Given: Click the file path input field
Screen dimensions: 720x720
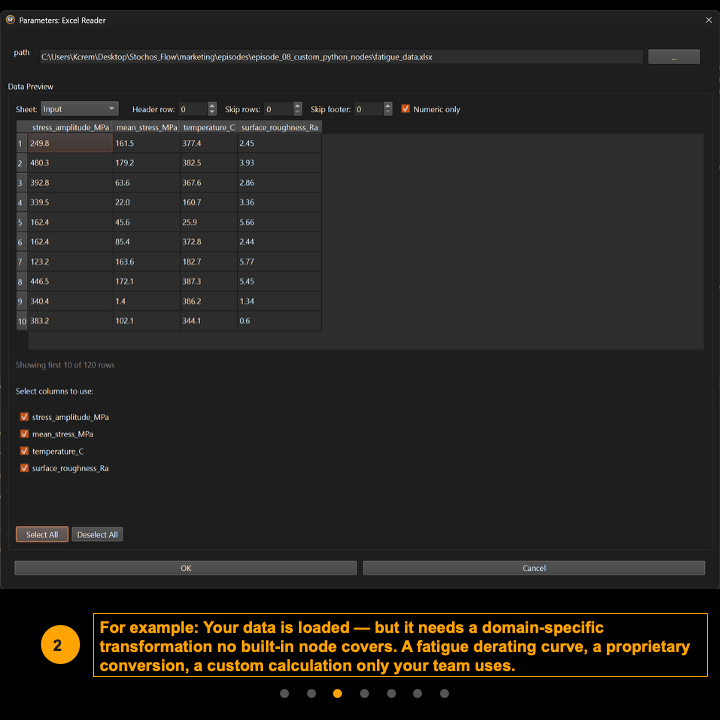Looking at the screenshot, I should 340,57.
